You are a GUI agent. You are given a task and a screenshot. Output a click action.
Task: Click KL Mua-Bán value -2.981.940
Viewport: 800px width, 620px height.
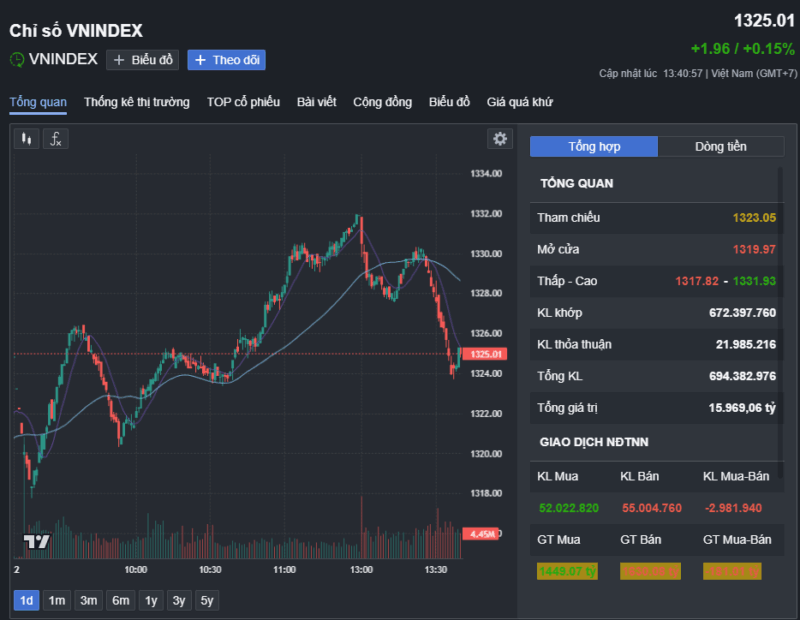[x=733, y=508]
